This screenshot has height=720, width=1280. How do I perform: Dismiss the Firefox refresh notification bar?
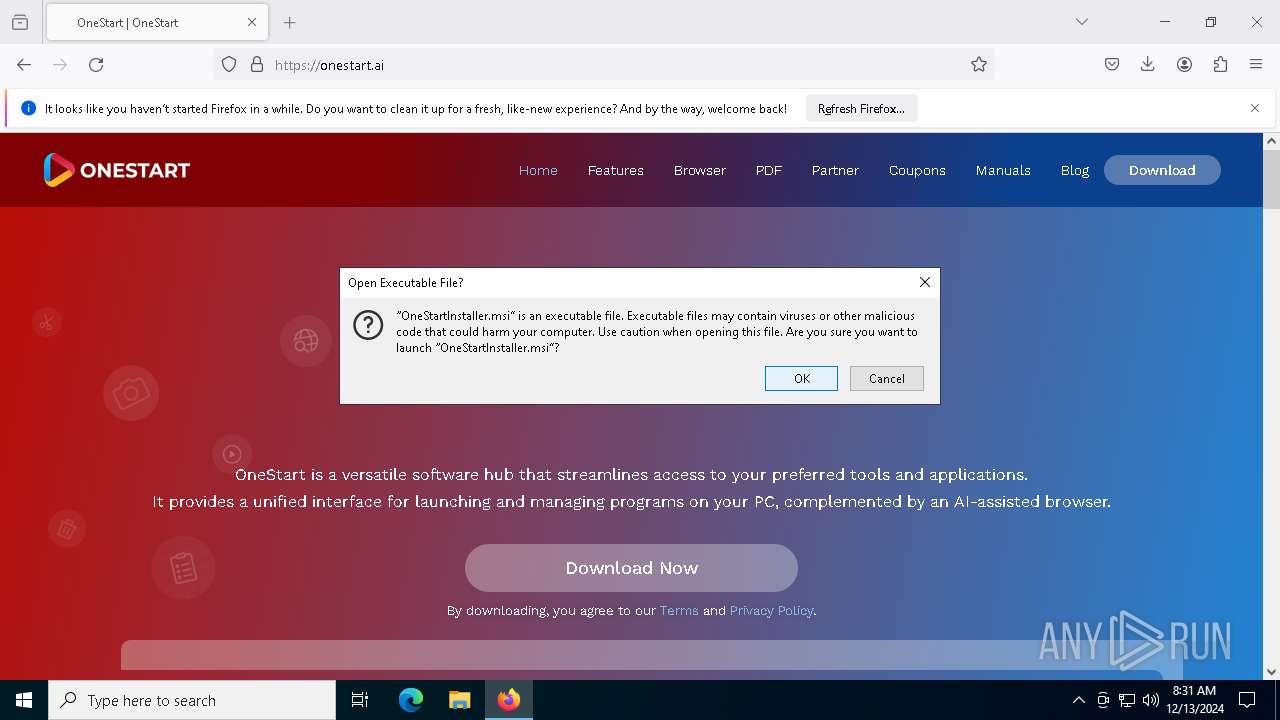pos(1255,108)
